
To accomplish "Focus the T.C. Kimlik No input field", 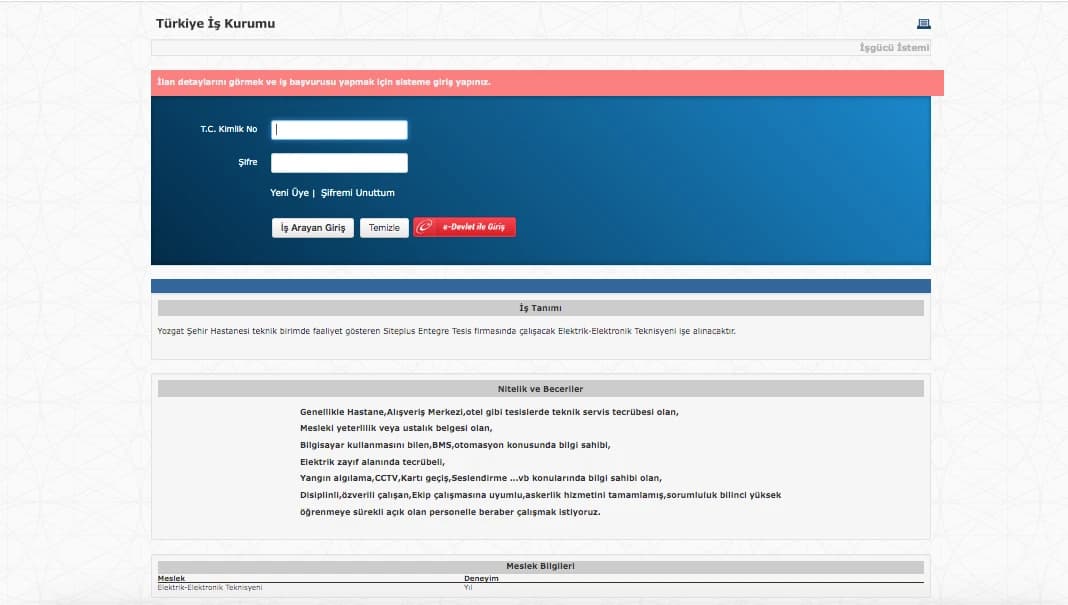I will tap(339, 129).
